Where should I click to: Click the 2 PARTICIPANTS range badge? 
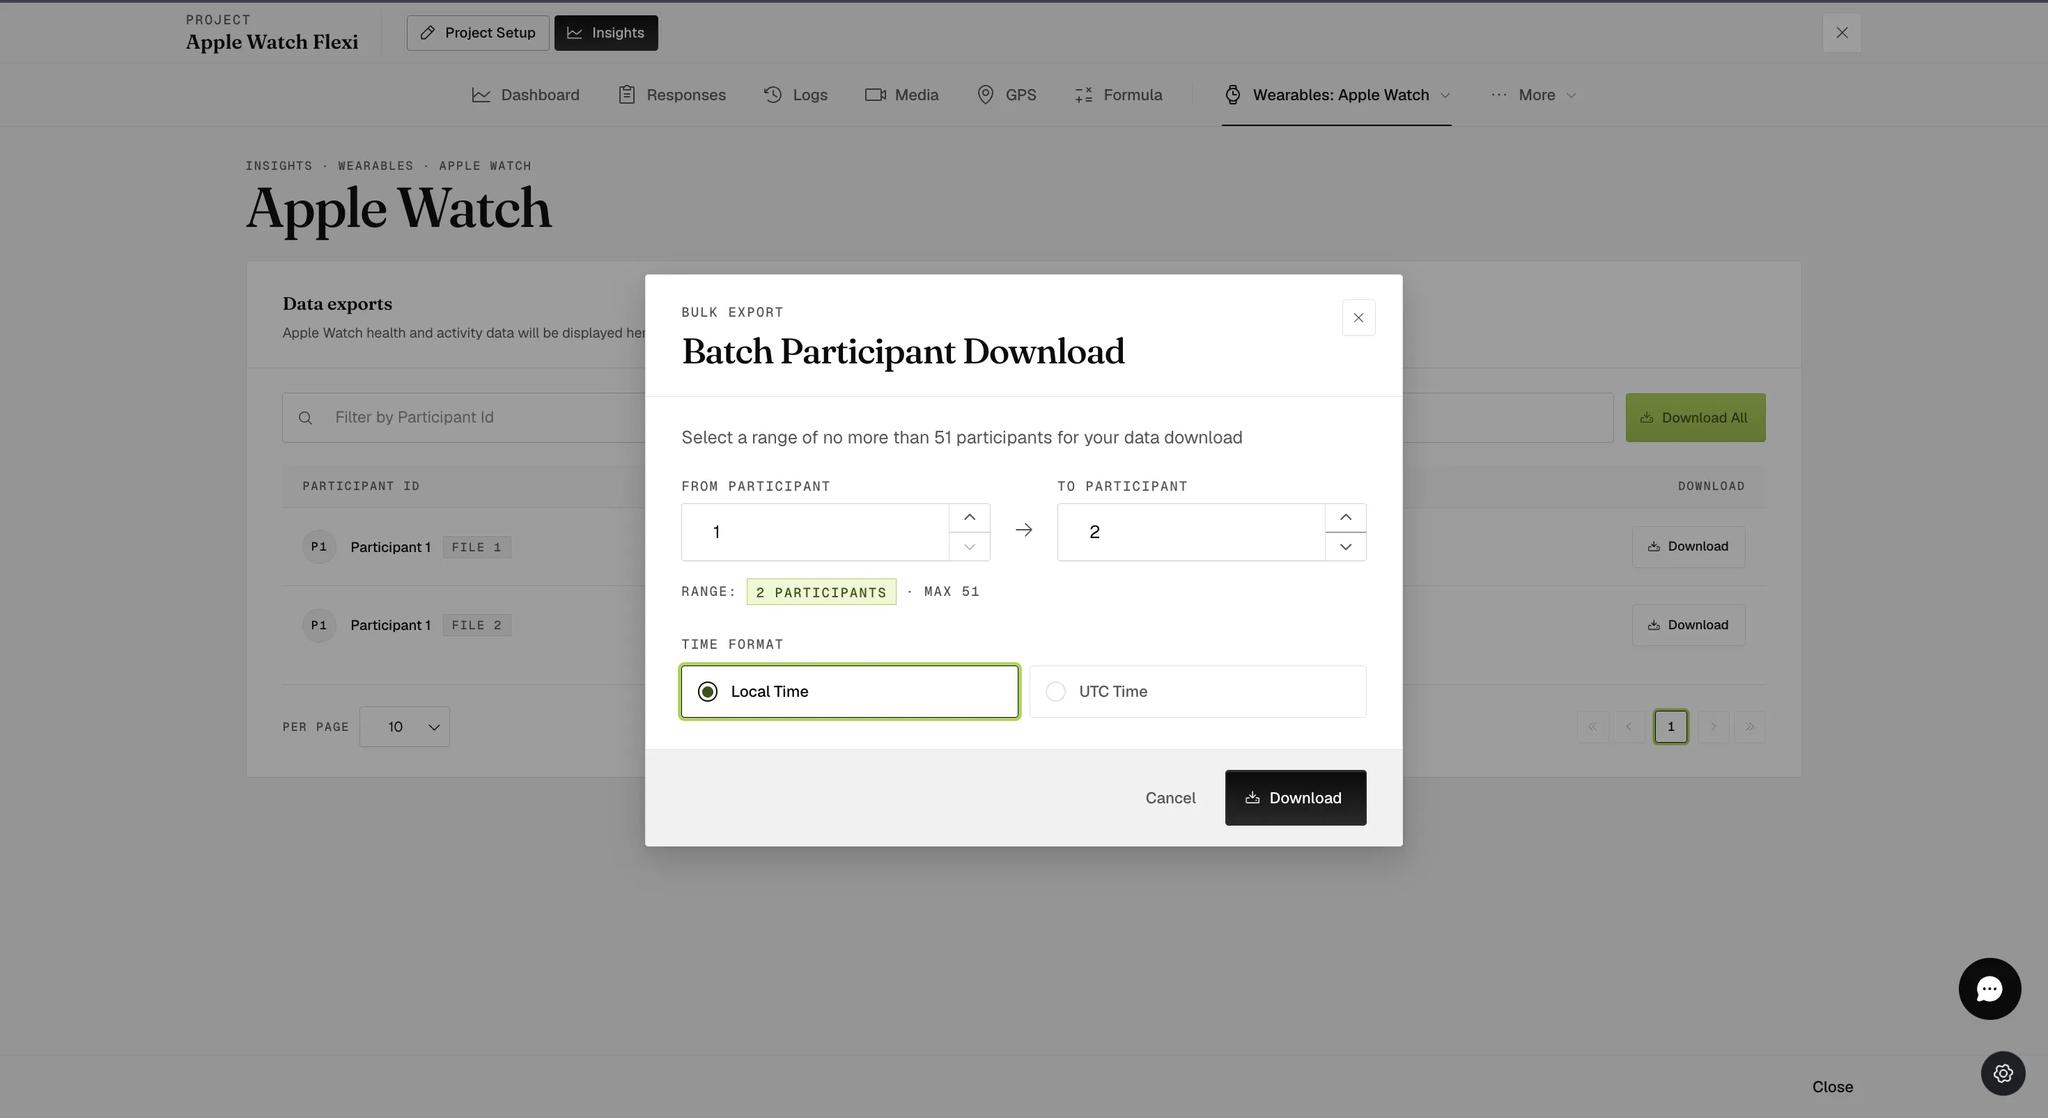(821, 592)
